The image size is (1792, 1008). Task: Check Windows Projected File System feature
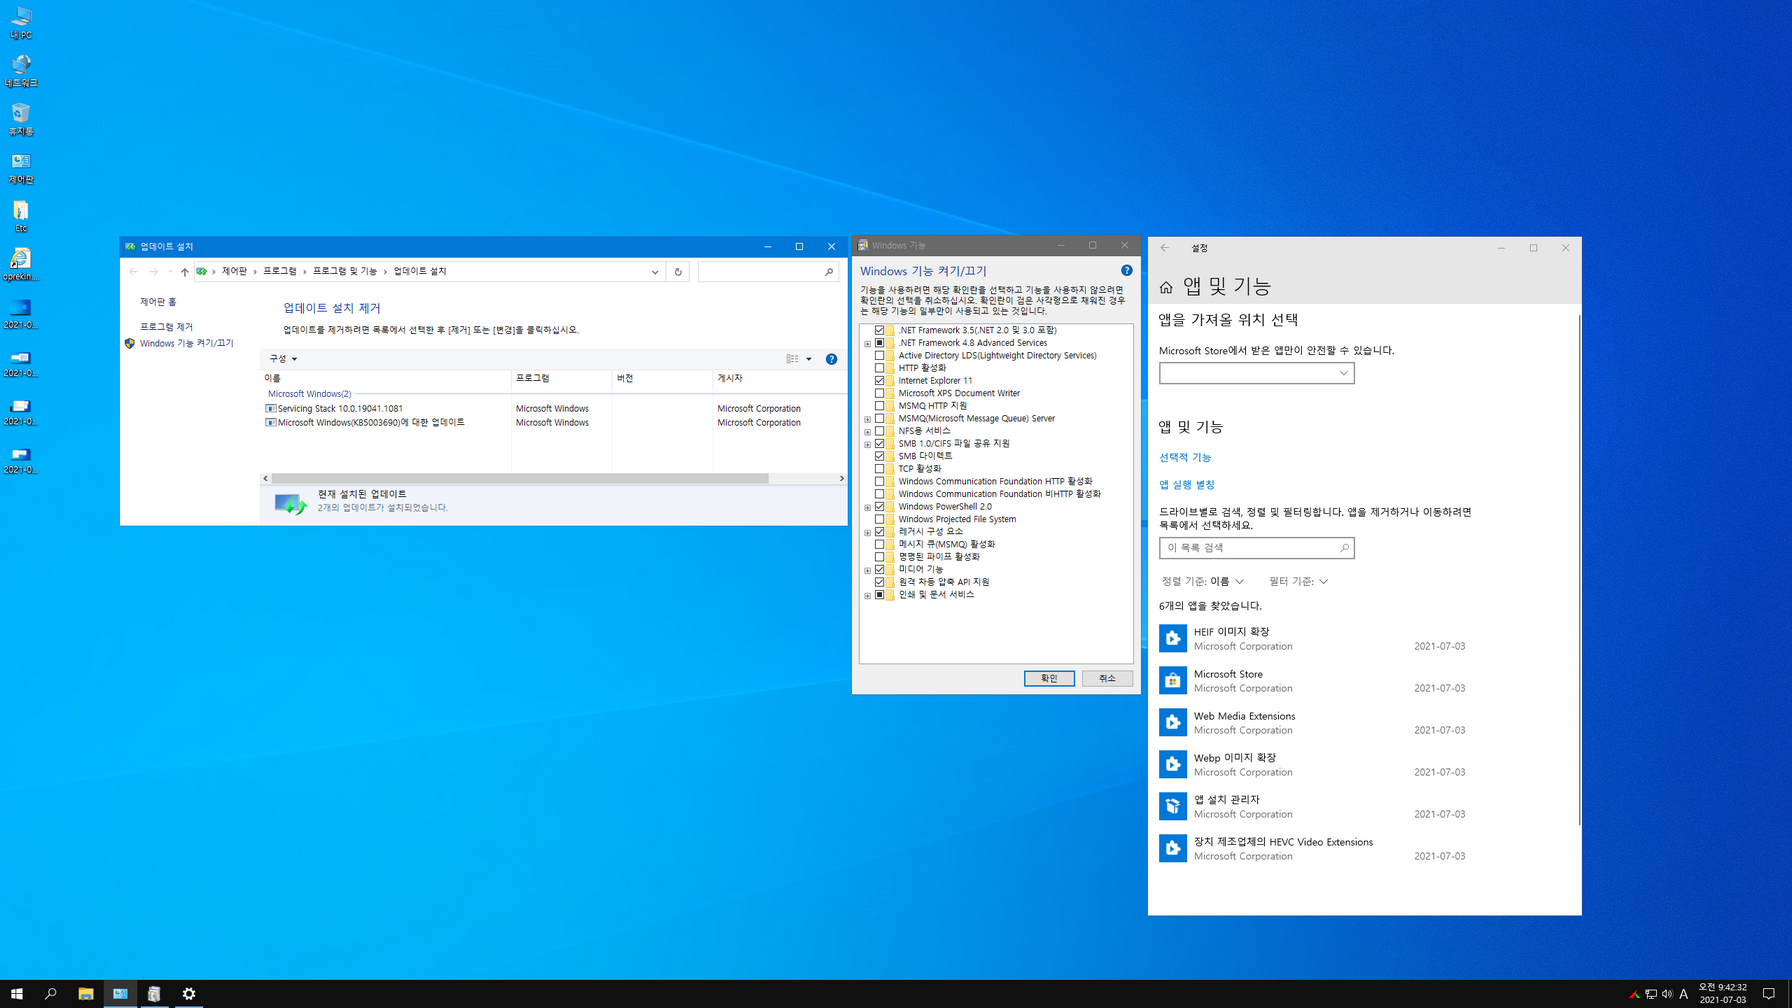click(880, 519)
